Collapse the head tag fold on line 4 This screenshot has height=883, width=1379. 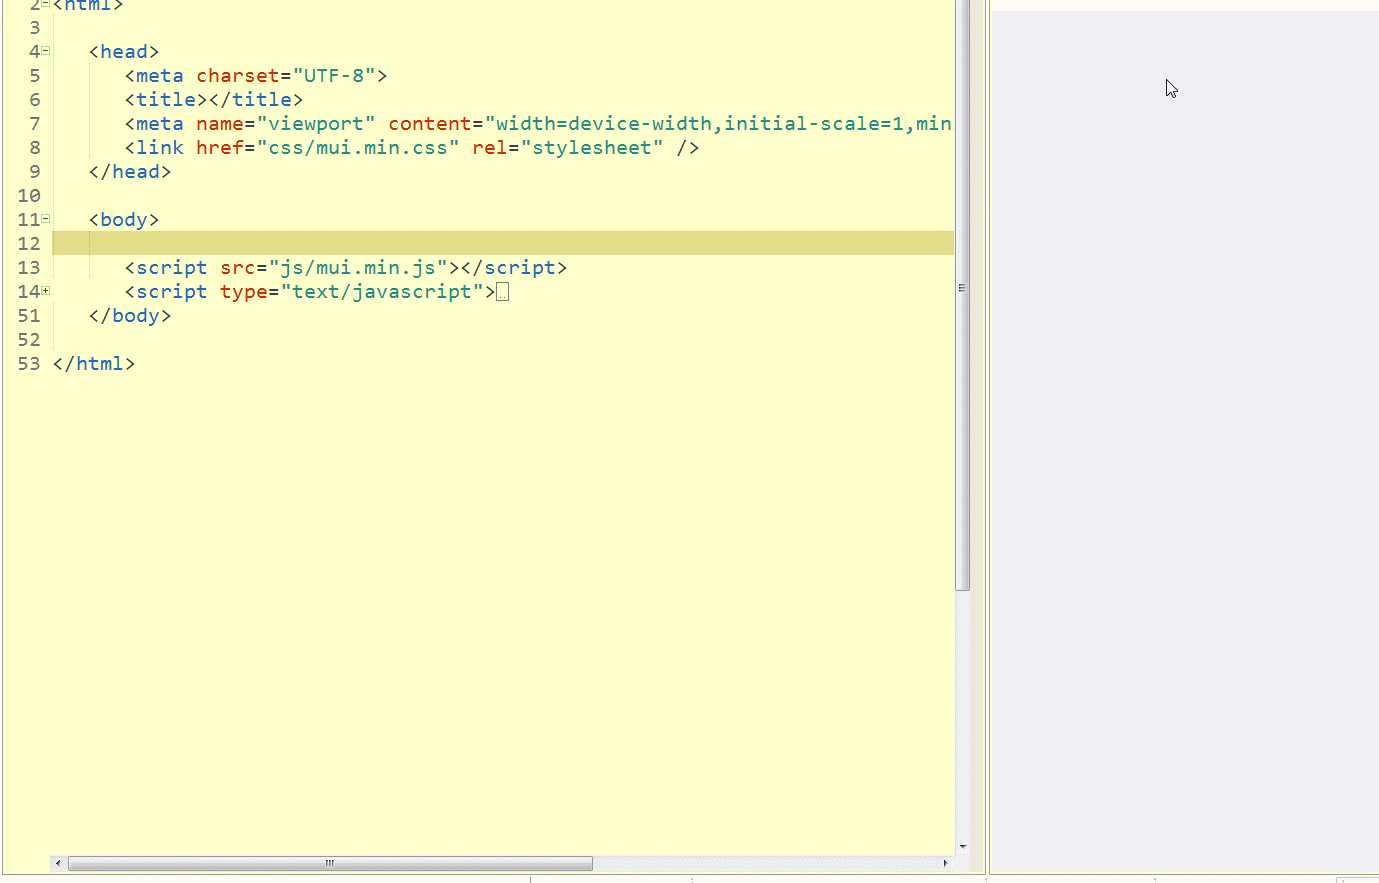[x=46, y=51]
